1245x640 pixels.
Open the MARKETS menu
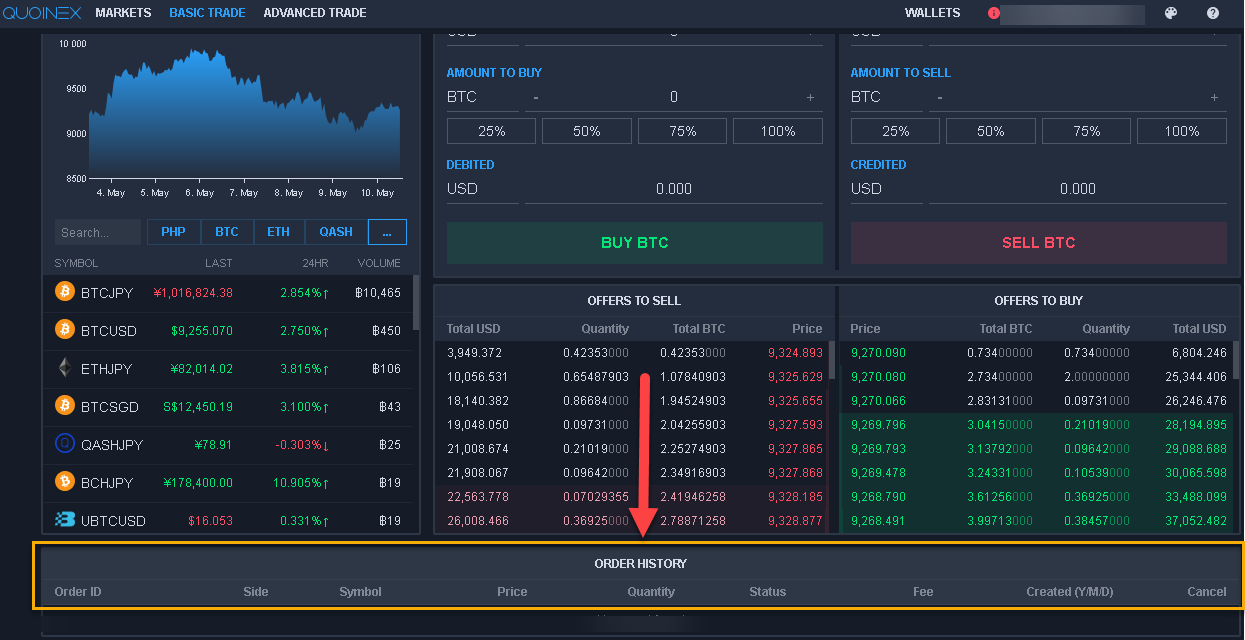123,13
